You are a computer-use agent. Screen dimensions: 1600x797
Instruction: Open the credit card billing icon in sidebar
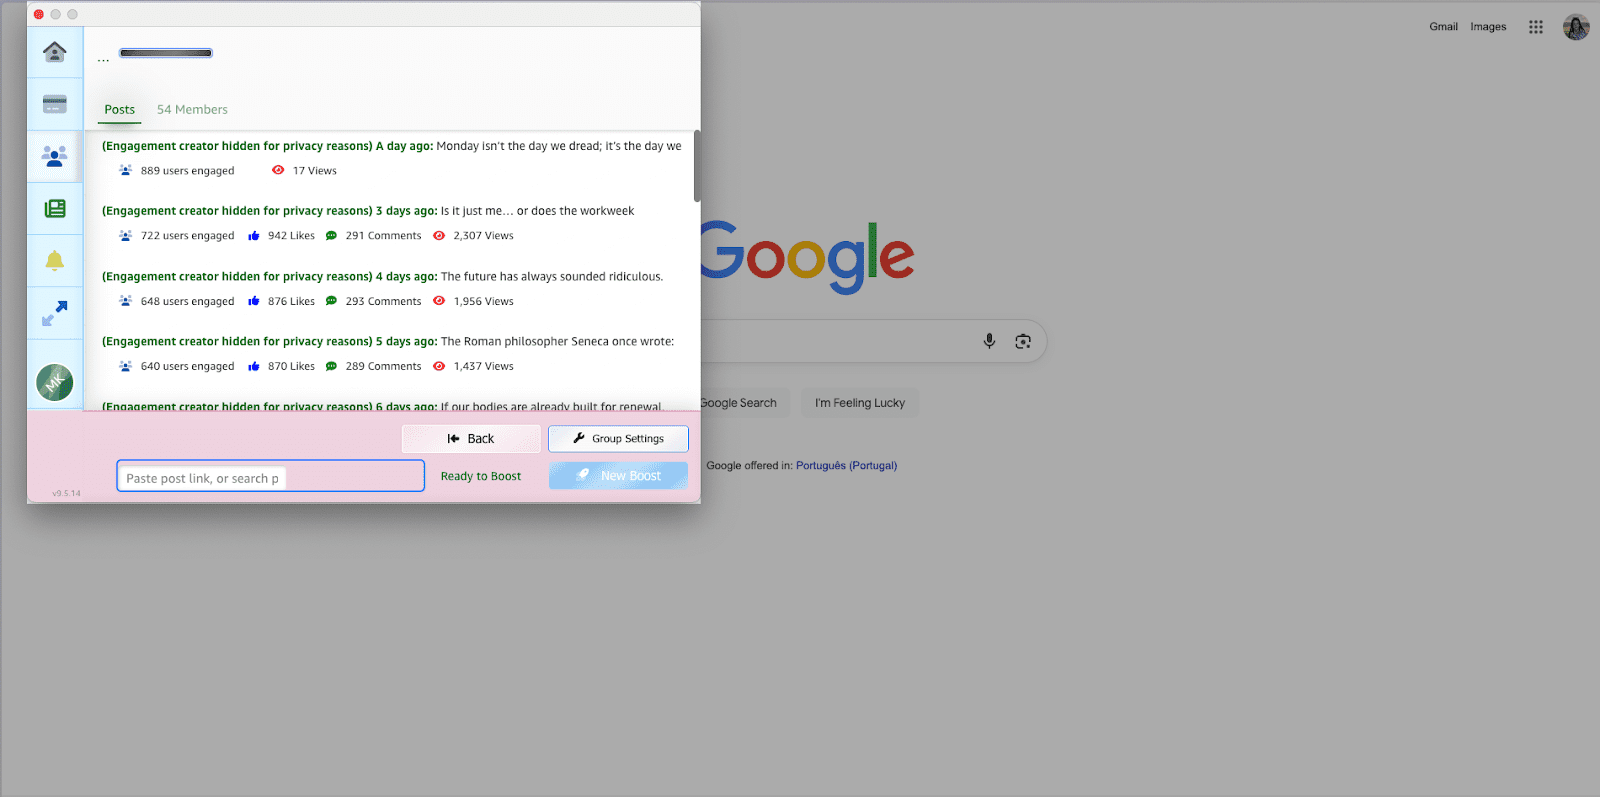pyautogui.click(x=55, y=104)
